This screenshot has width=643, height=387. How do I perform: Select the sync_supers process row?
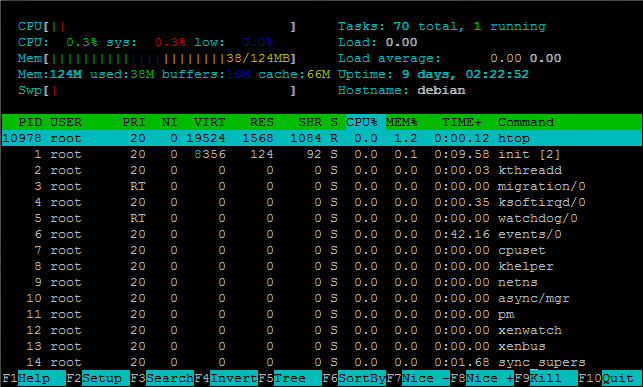(x=322, y=362)
